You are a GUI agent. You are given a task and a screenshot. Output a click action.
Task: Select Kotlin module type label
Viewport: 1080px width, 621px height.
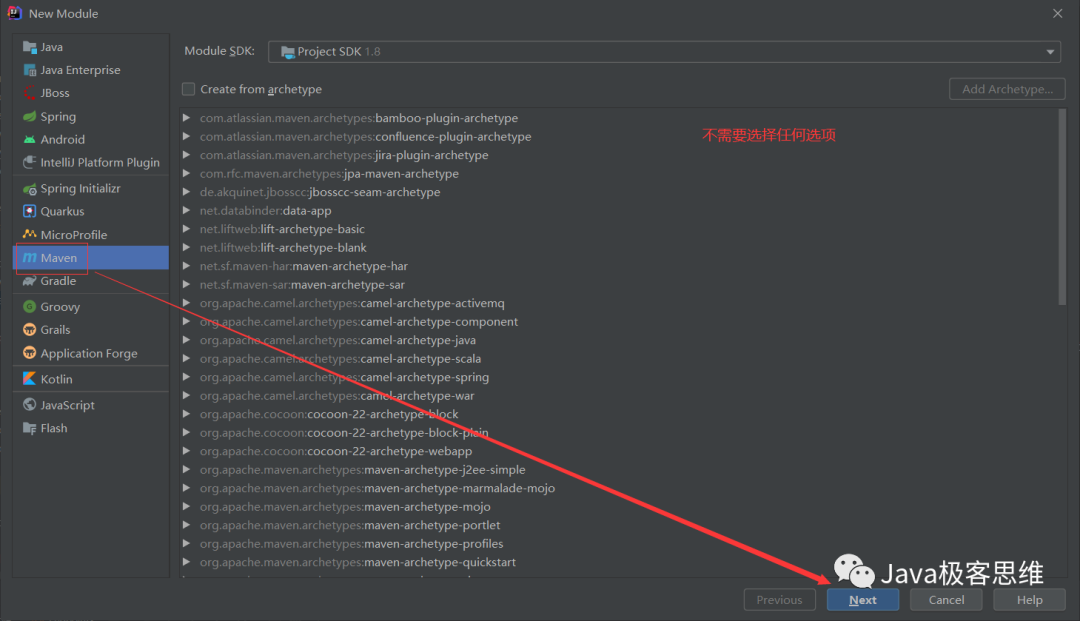click(x=56, y=379)
